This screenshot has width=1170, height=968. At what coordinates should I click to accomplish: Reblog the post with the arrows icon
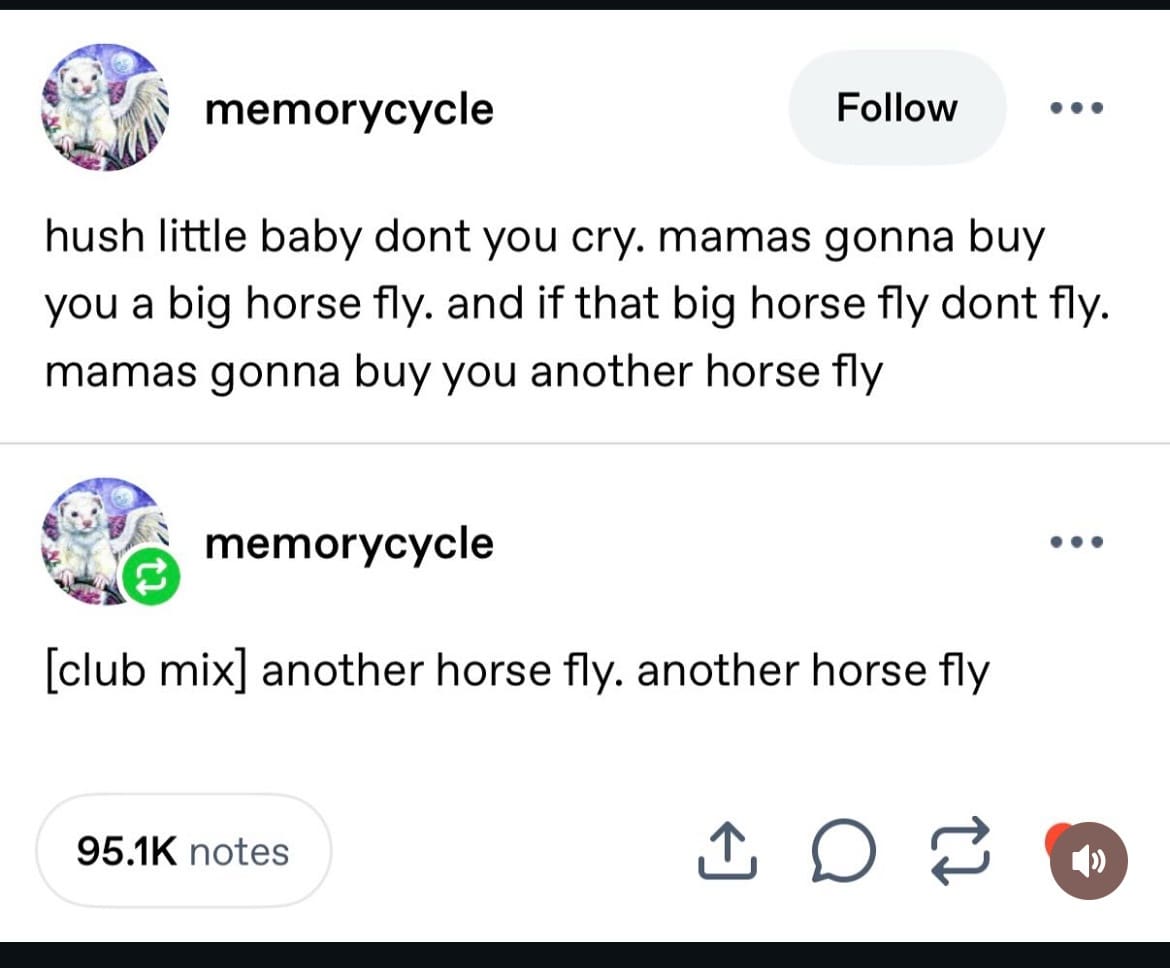(x=960, y=851)
